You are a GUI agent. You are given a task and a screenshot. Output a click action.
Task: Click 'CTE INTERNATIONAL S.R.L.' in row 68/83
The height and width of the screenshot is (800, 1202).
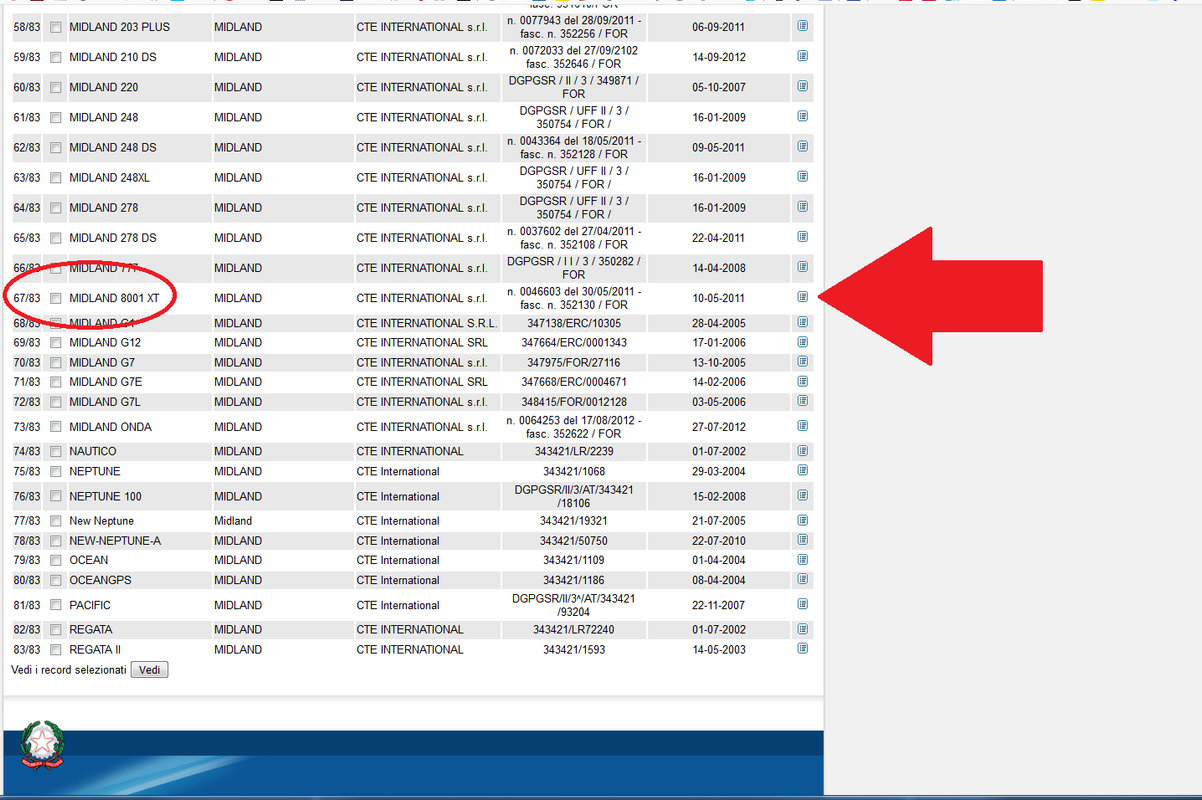(427, 323)
